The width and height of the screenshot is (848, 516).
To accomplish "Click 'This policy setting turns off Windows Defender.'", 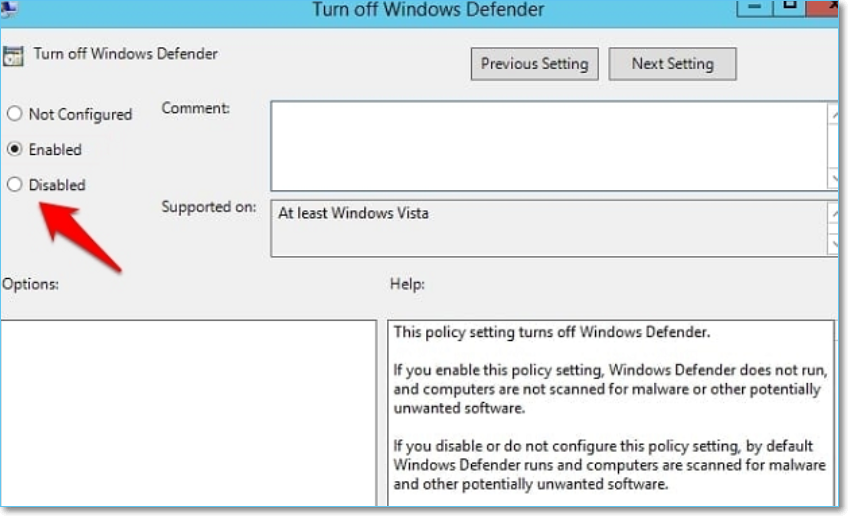I will pos(552,332).
